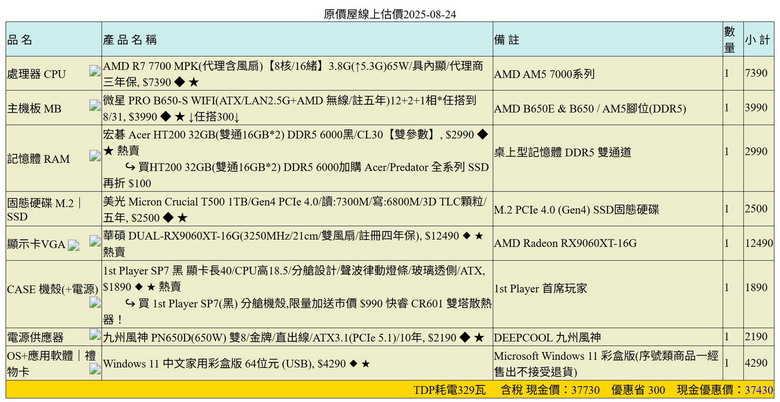Click the image icon in the 記憶體 RAM row
The height and width of the screenshot is (402, 780).
coord(95,156)
